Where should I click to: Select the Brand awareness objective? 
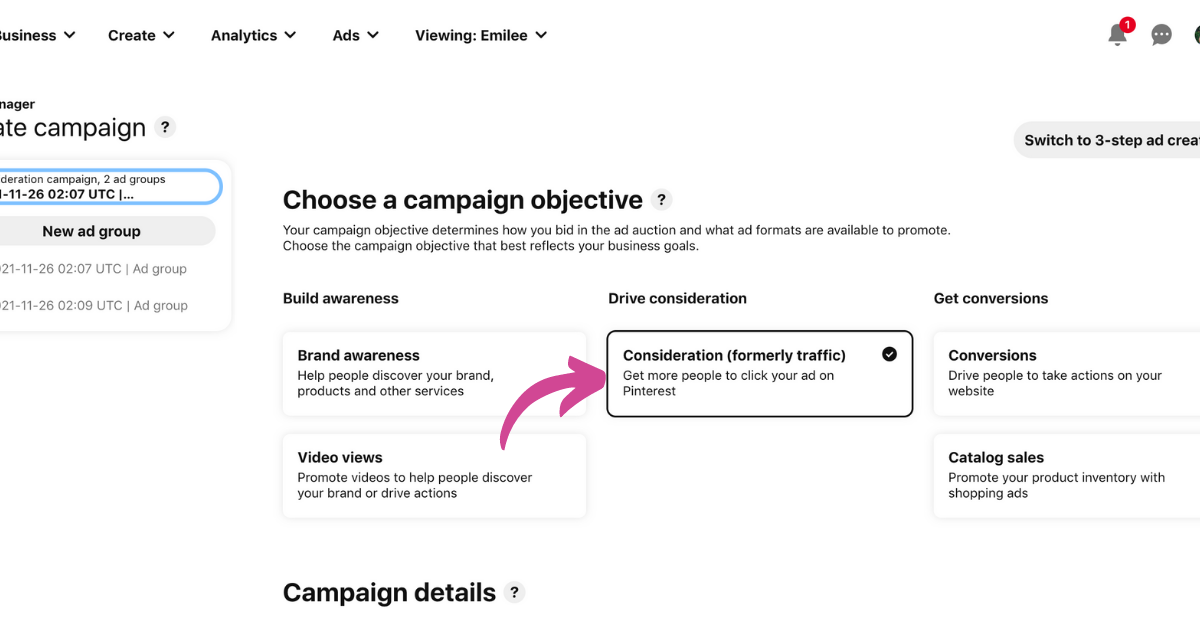(x=434, y=373)
